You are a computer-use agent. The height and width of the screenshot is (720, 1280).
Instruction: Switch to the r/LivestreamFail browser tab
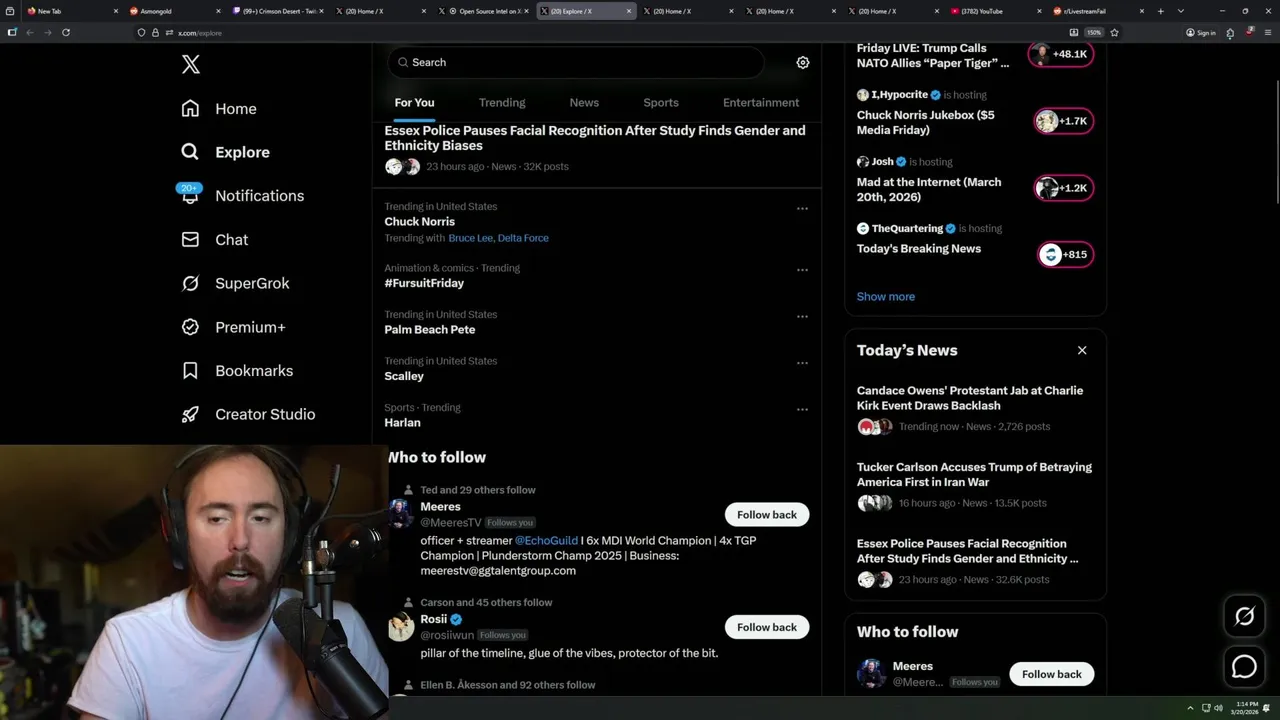[1097, 11]
